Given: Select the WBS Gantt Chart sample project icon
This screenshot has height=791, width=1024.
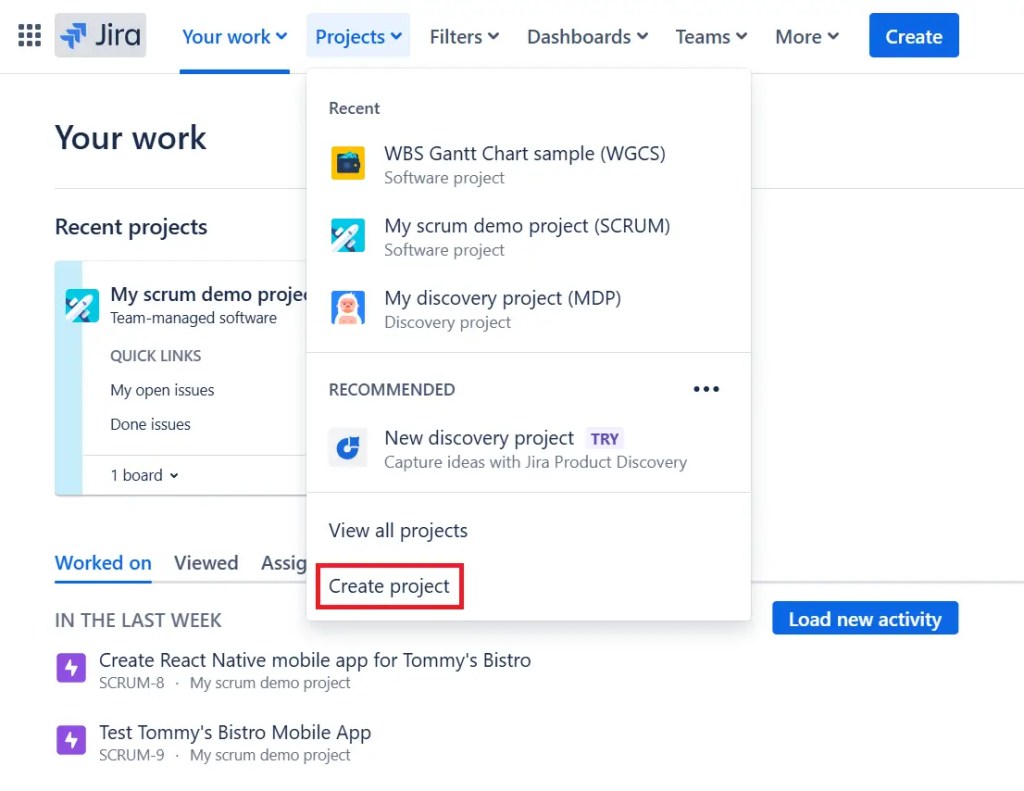Looking at the screenshot, I should click(347, 163).
